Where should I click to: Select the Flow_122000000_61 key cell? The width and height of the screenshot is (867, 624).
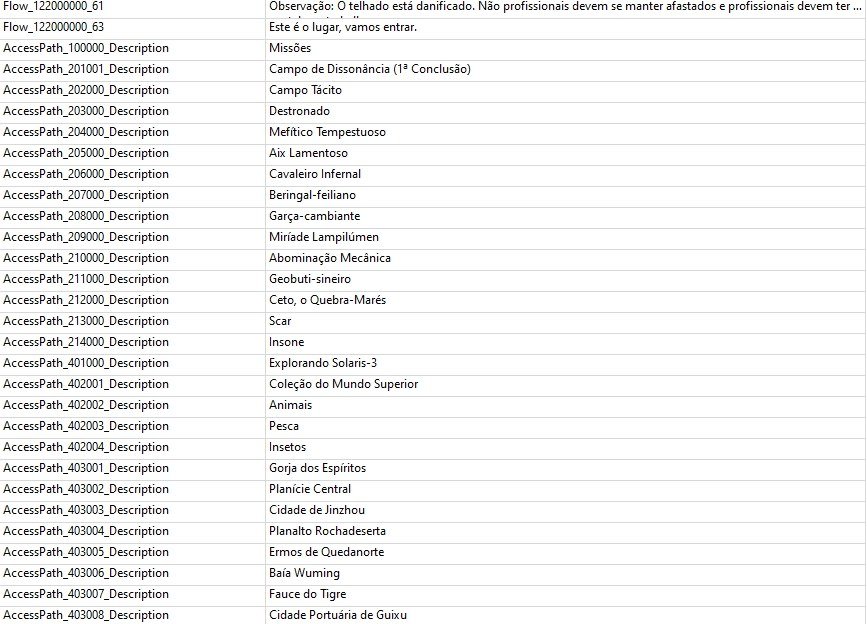132,7
